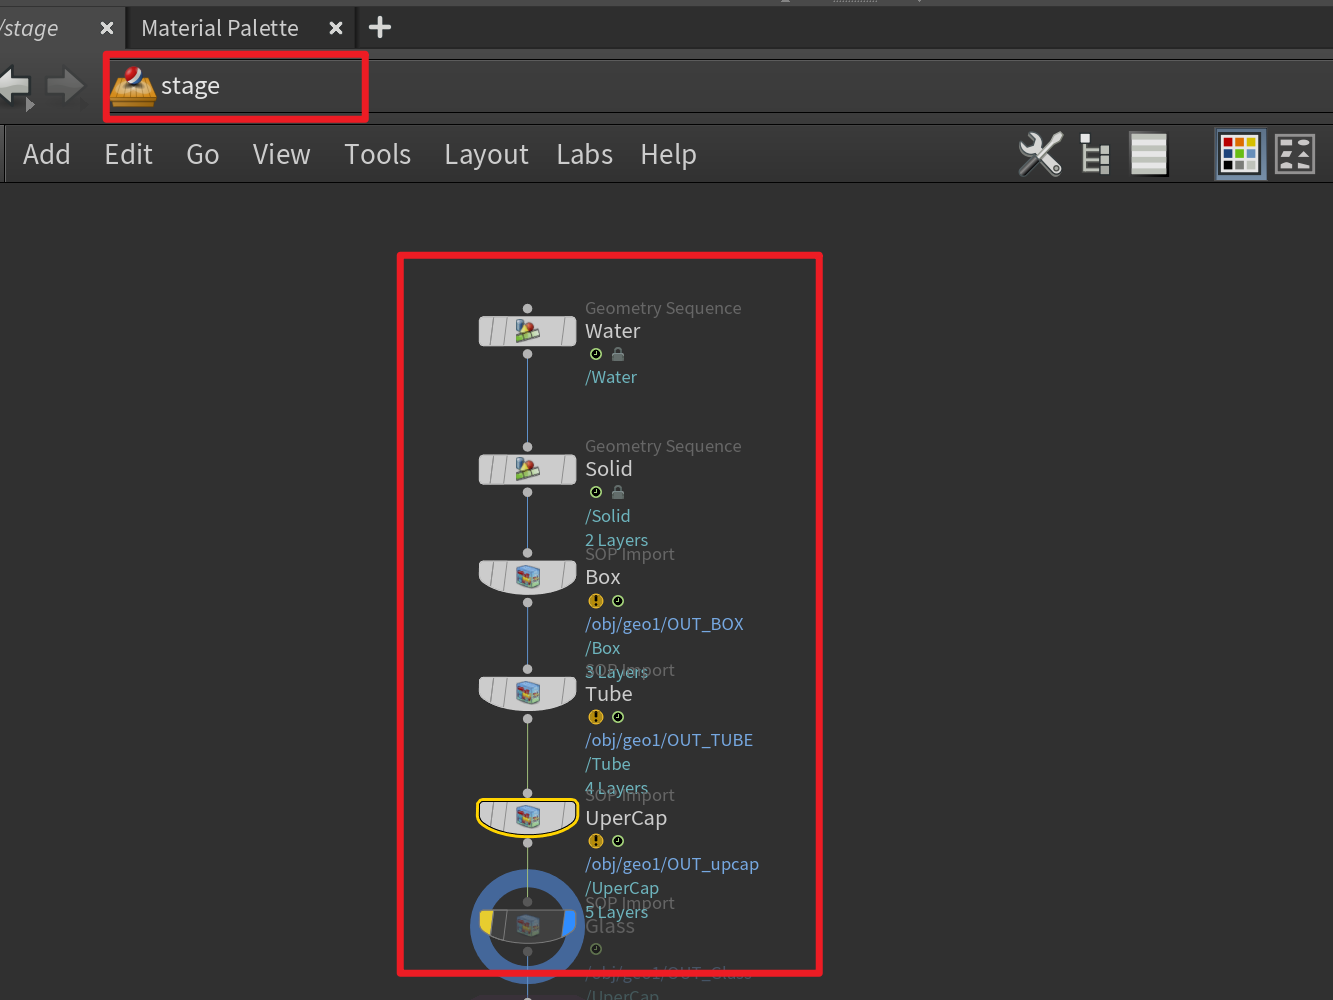Close the /stage tab
The image size is (1333, 1000).
coord(107,28)
